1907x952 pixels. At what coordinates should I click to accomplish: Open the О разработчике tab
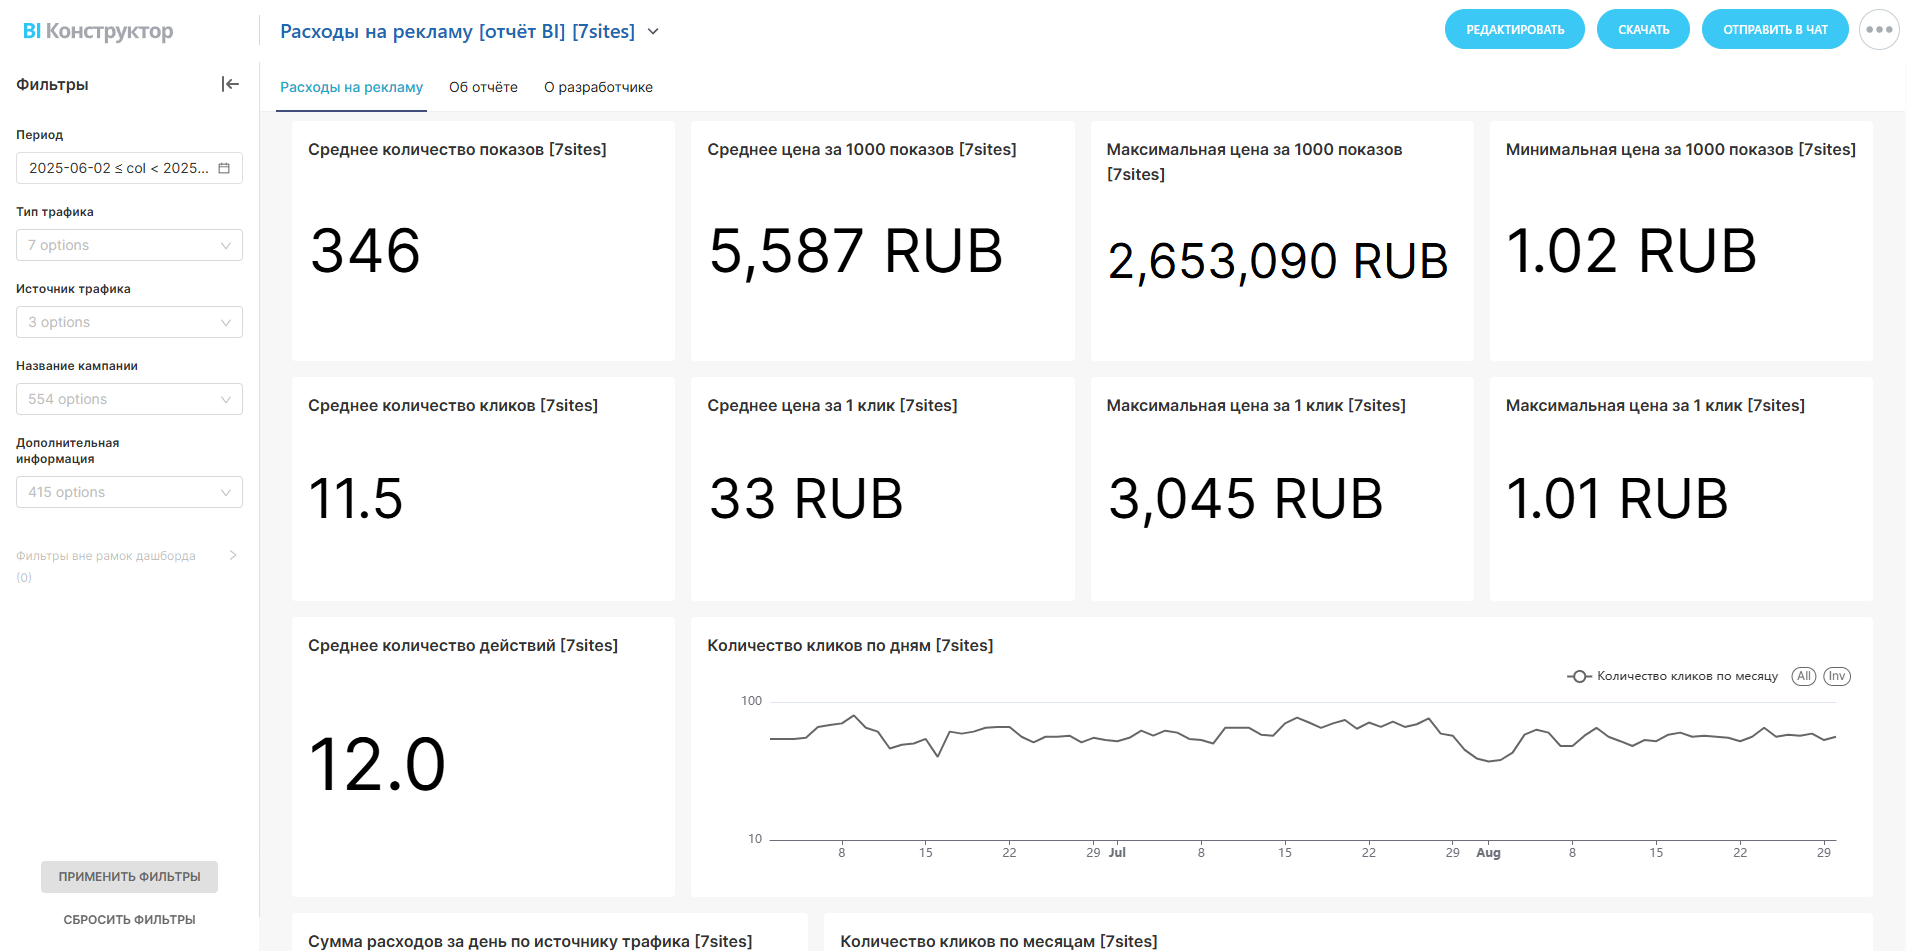click(x=598, y=87)
